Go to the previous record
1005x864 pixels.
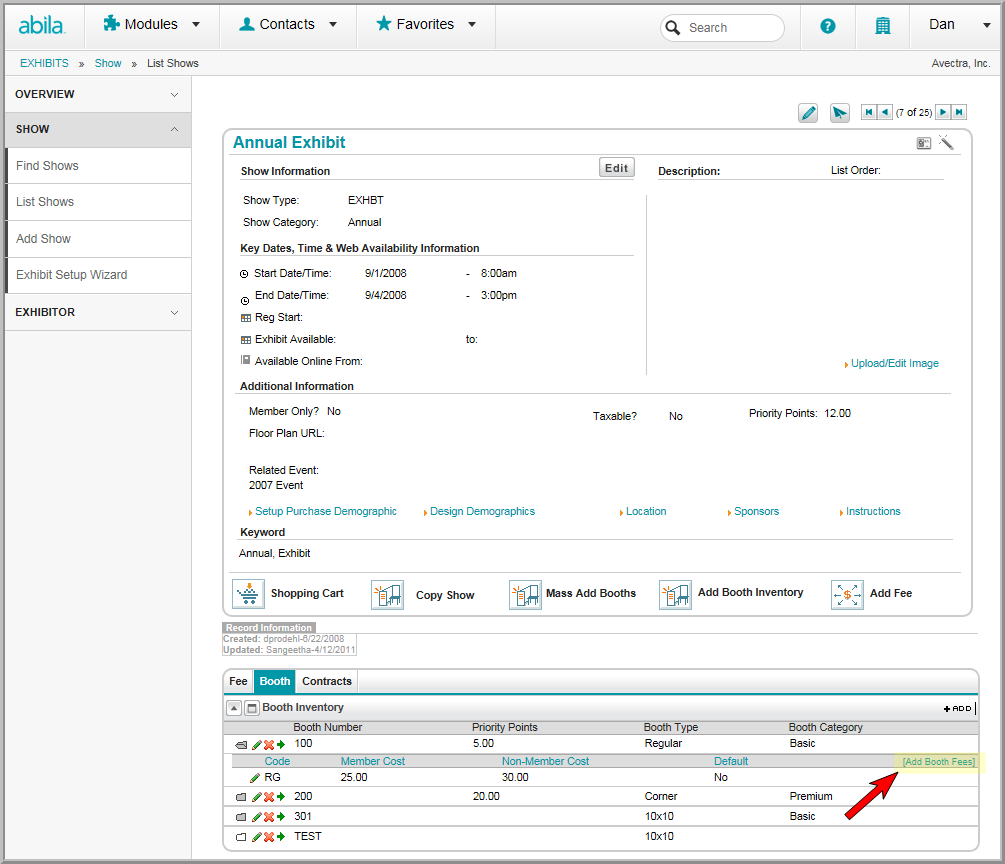coord(885,112)
